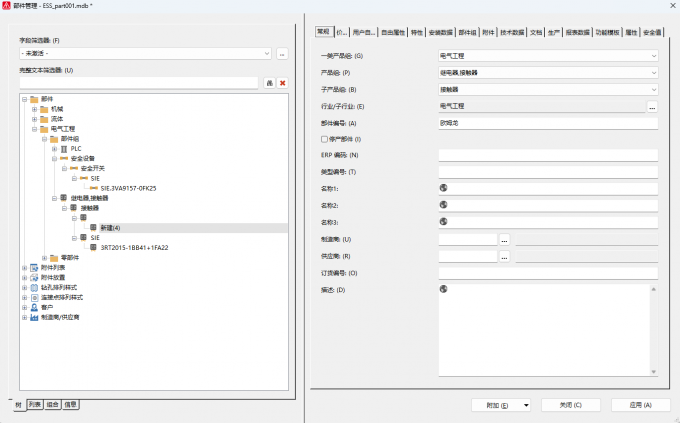Clear the full-text filter with red X
Image resolution: width=680 pixels, height=423 pixels.
pos(283,83)
